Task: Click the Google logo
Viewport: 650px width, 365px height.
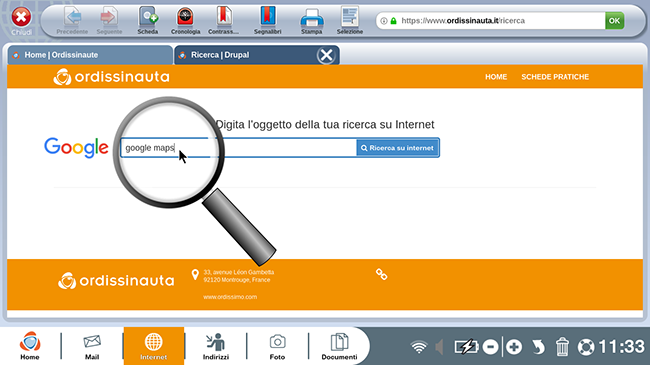Action: pyautogui.click(x=76, y=147)
